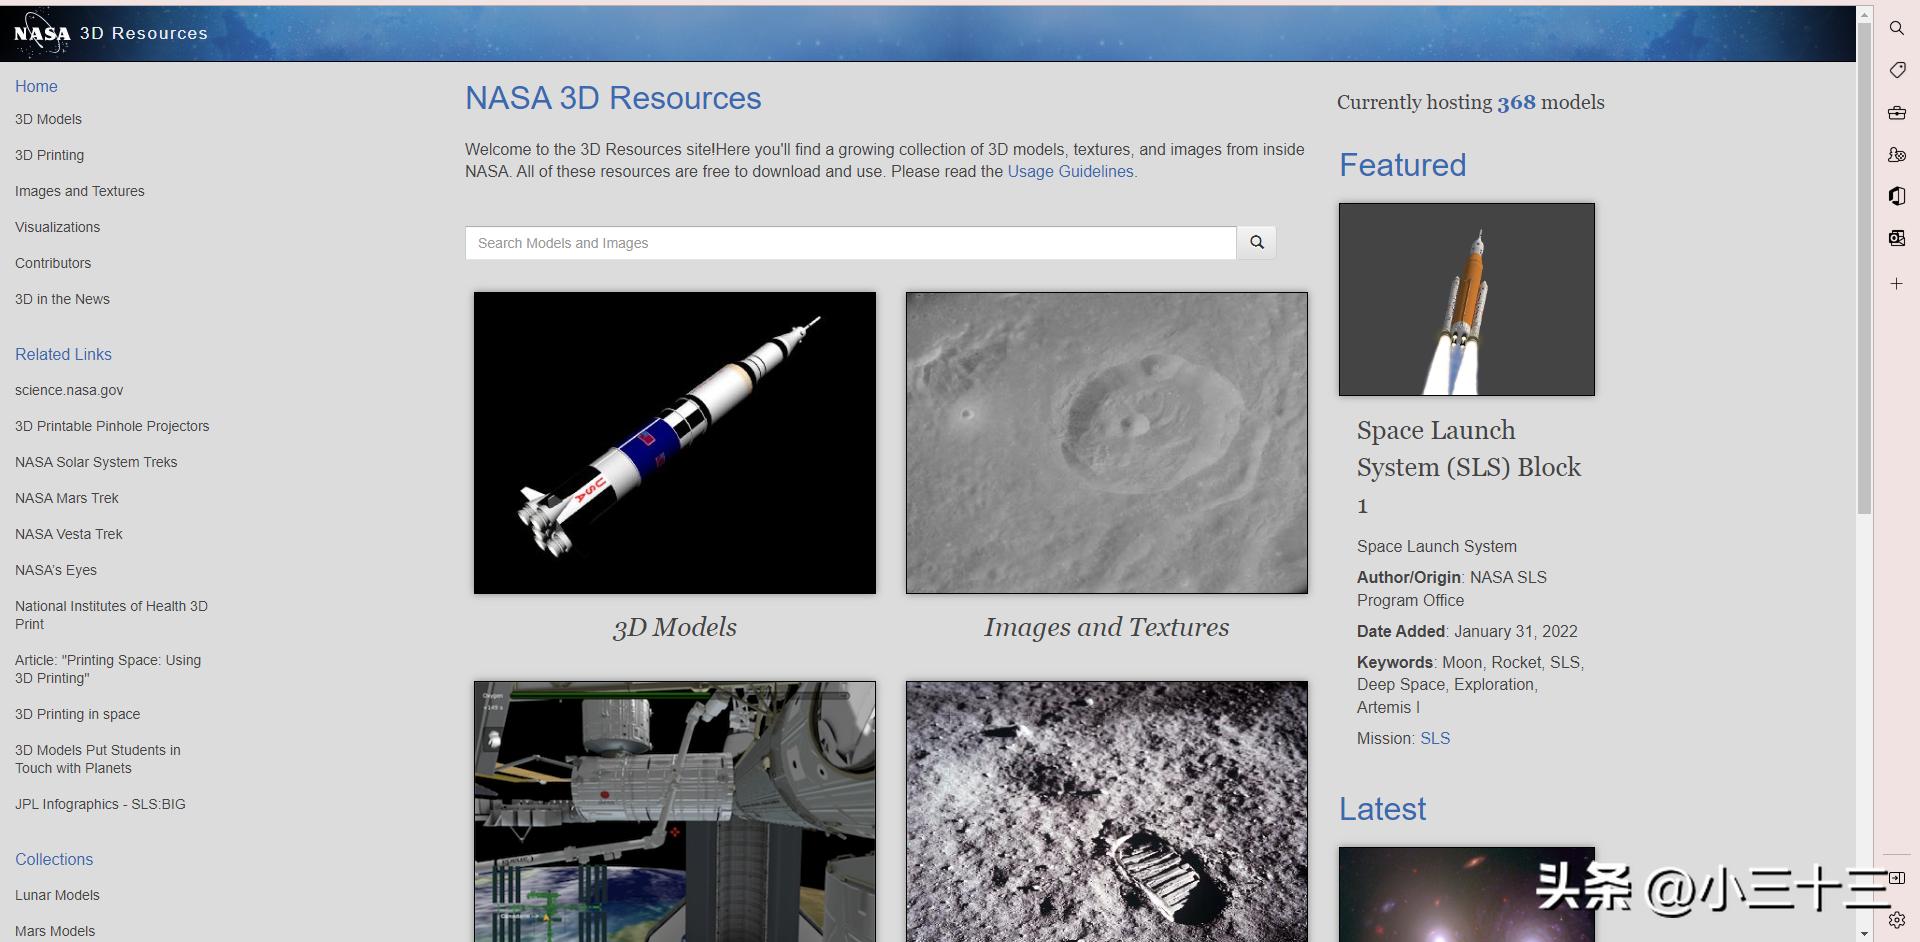1920x942 pixels.
Task: Open the Microsoft 365 sidebar icon
Action: [1896, 196]
